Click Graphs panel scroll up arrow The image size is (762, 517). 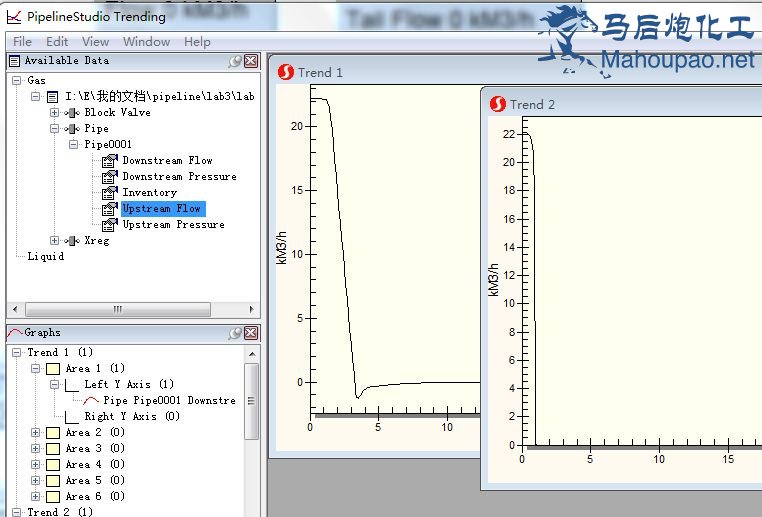252,354
